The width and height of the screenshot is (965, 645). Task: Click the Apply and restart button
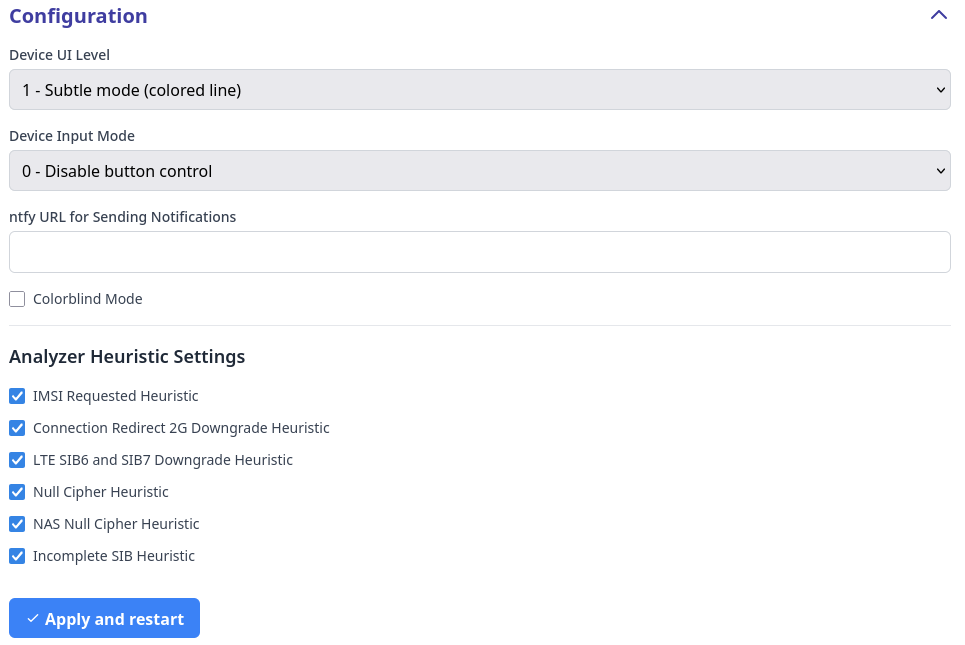coord(104,617)
